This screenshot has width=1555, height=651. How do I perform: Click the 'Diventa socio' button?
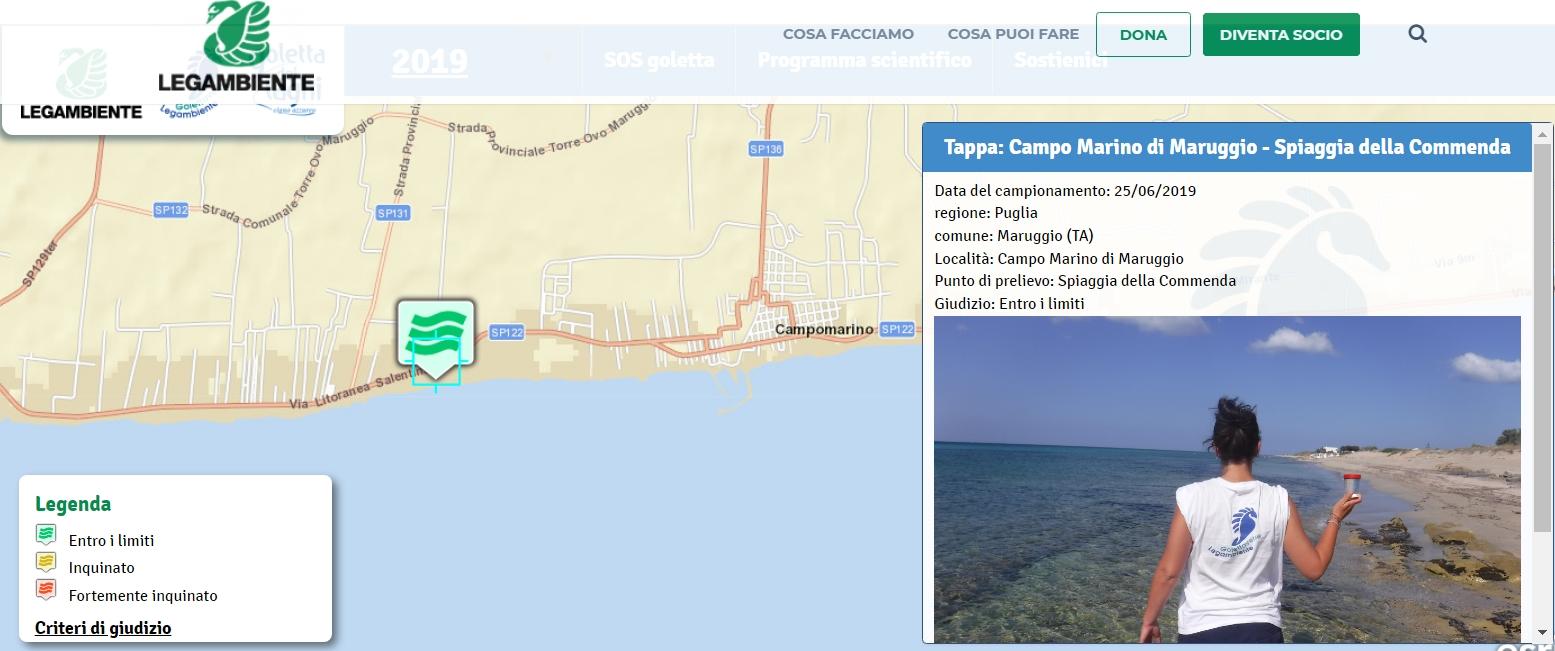click(1281, 34)
